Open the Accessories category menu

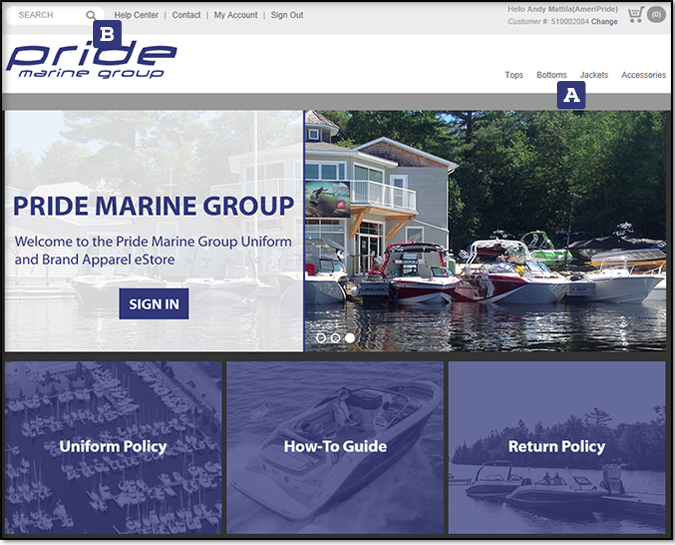point(644,75)
